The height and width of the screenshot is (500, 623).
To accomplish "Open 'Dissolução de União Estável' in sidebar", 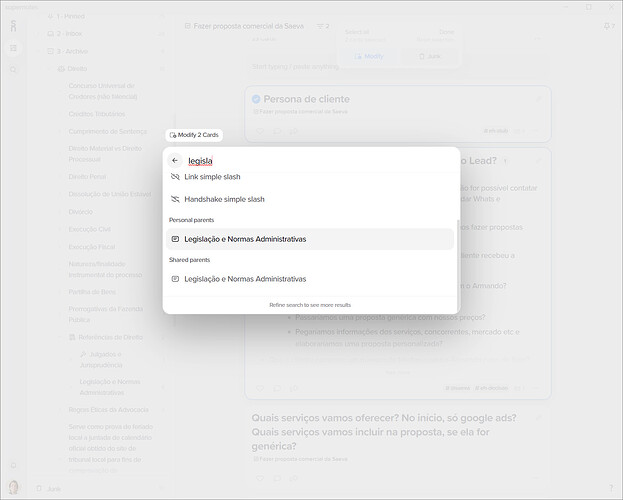I will tap(110, 194).
